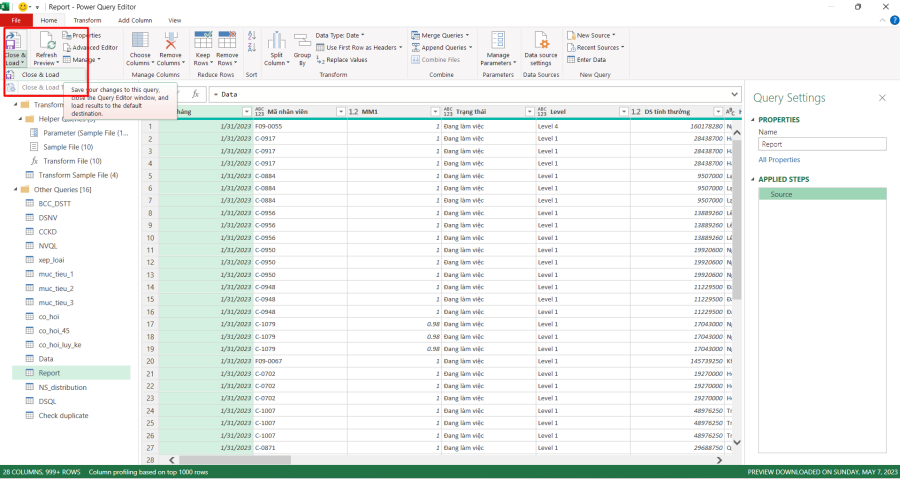Click the fx formula icon
This screenshot has width=900, height=479.
click(196, 94)
